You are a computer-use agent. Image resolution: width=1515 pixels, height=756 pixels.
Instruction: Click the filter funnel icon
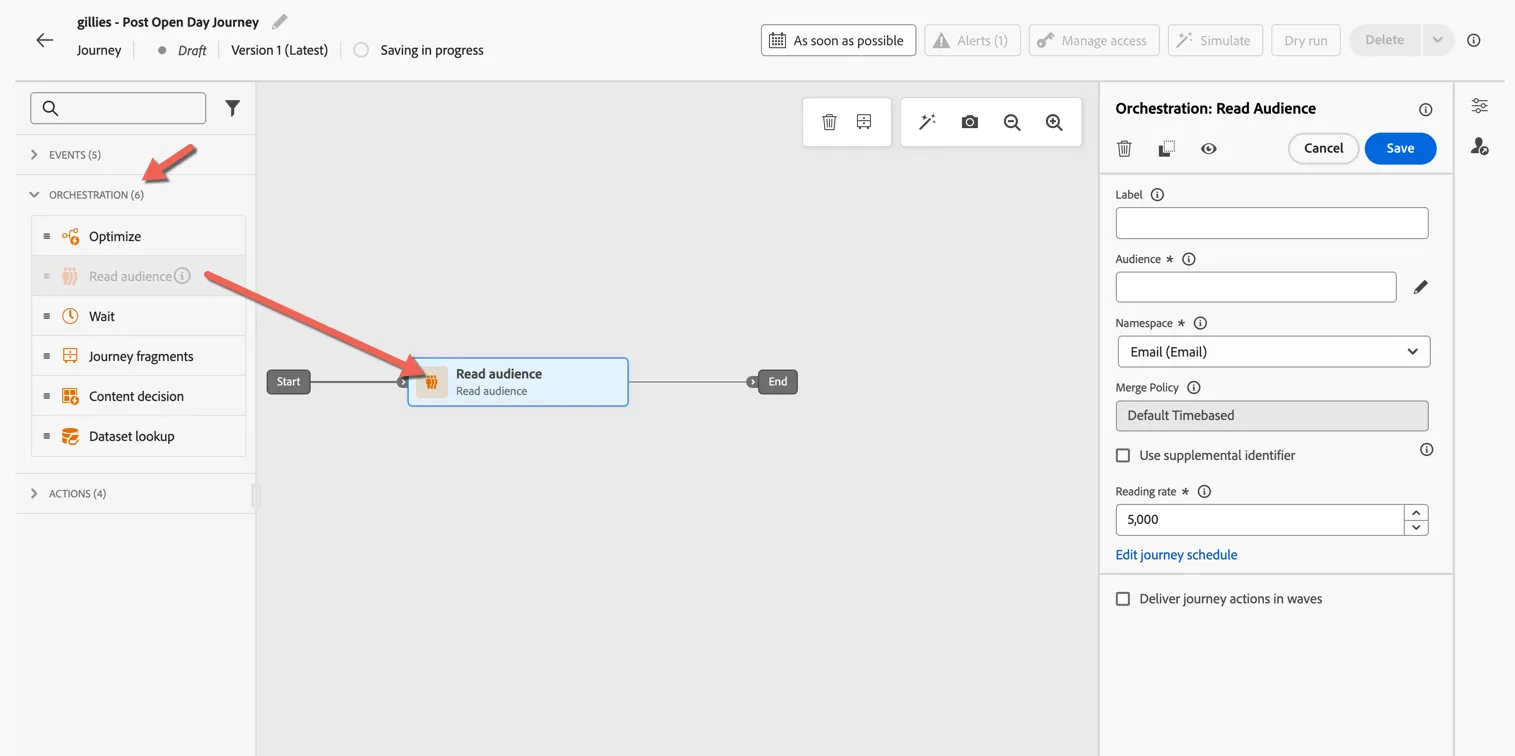[x=232, y=108]
